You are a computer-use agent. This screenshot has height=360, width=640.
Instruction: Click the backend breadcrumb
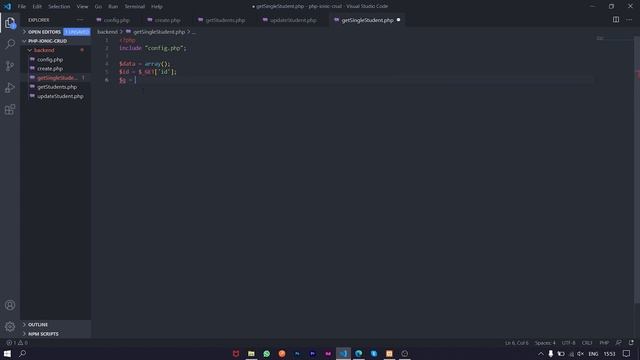click(x=107, y=32)
